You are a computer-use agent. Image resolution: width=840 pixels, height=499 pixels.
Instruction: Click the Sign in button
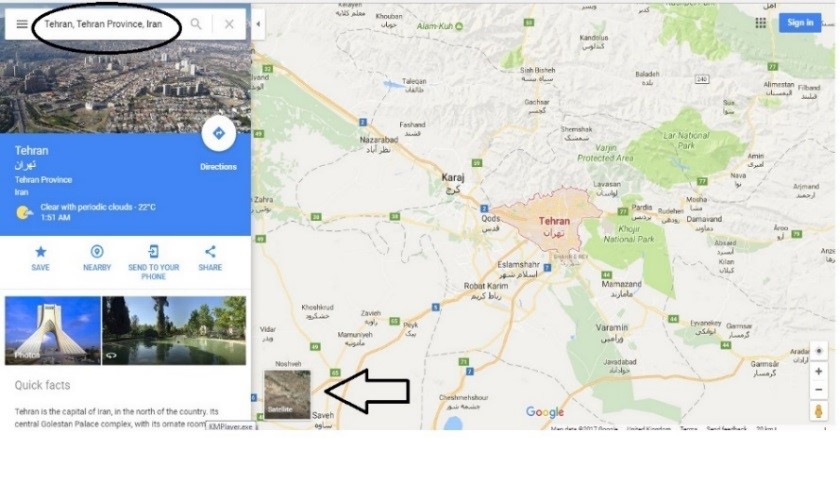(x=800, y=23)
